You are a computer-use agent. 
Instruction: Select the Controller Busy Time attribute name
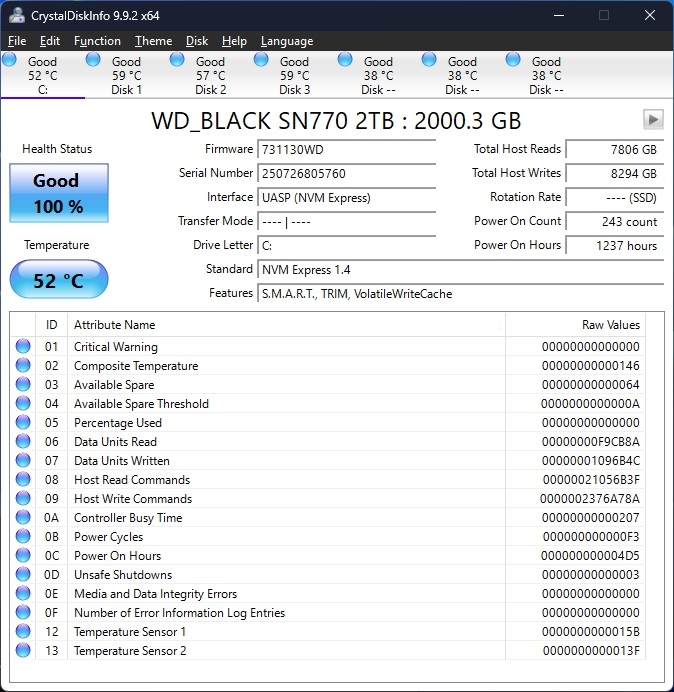tap(128, 518)
